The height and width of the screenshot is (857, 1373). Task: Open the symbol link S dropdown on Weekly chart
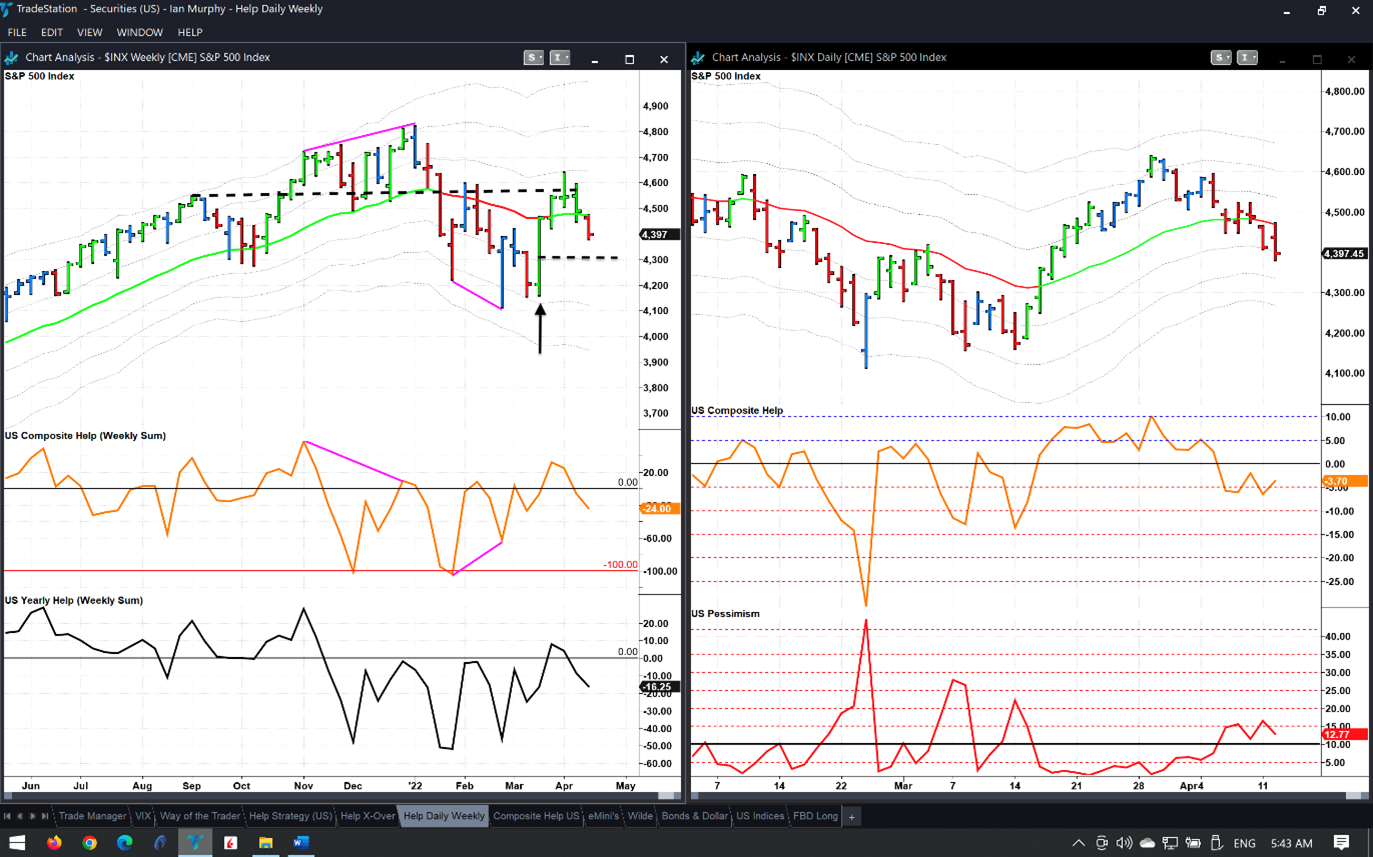tap(535, 58)
